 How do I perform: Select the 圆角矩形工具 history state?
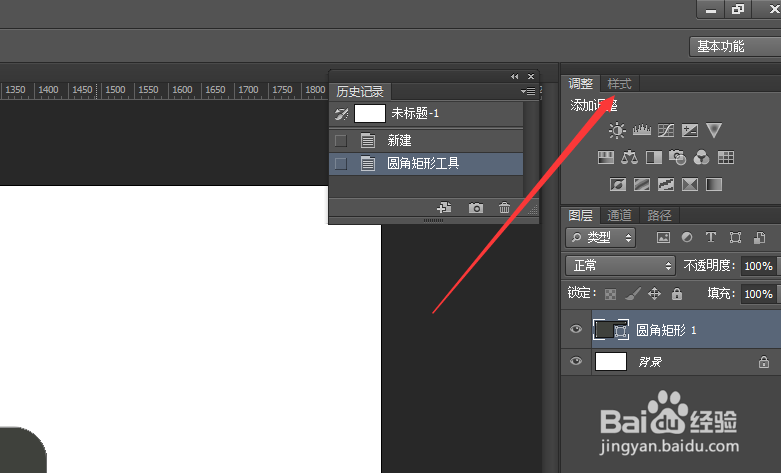[426, 164]
